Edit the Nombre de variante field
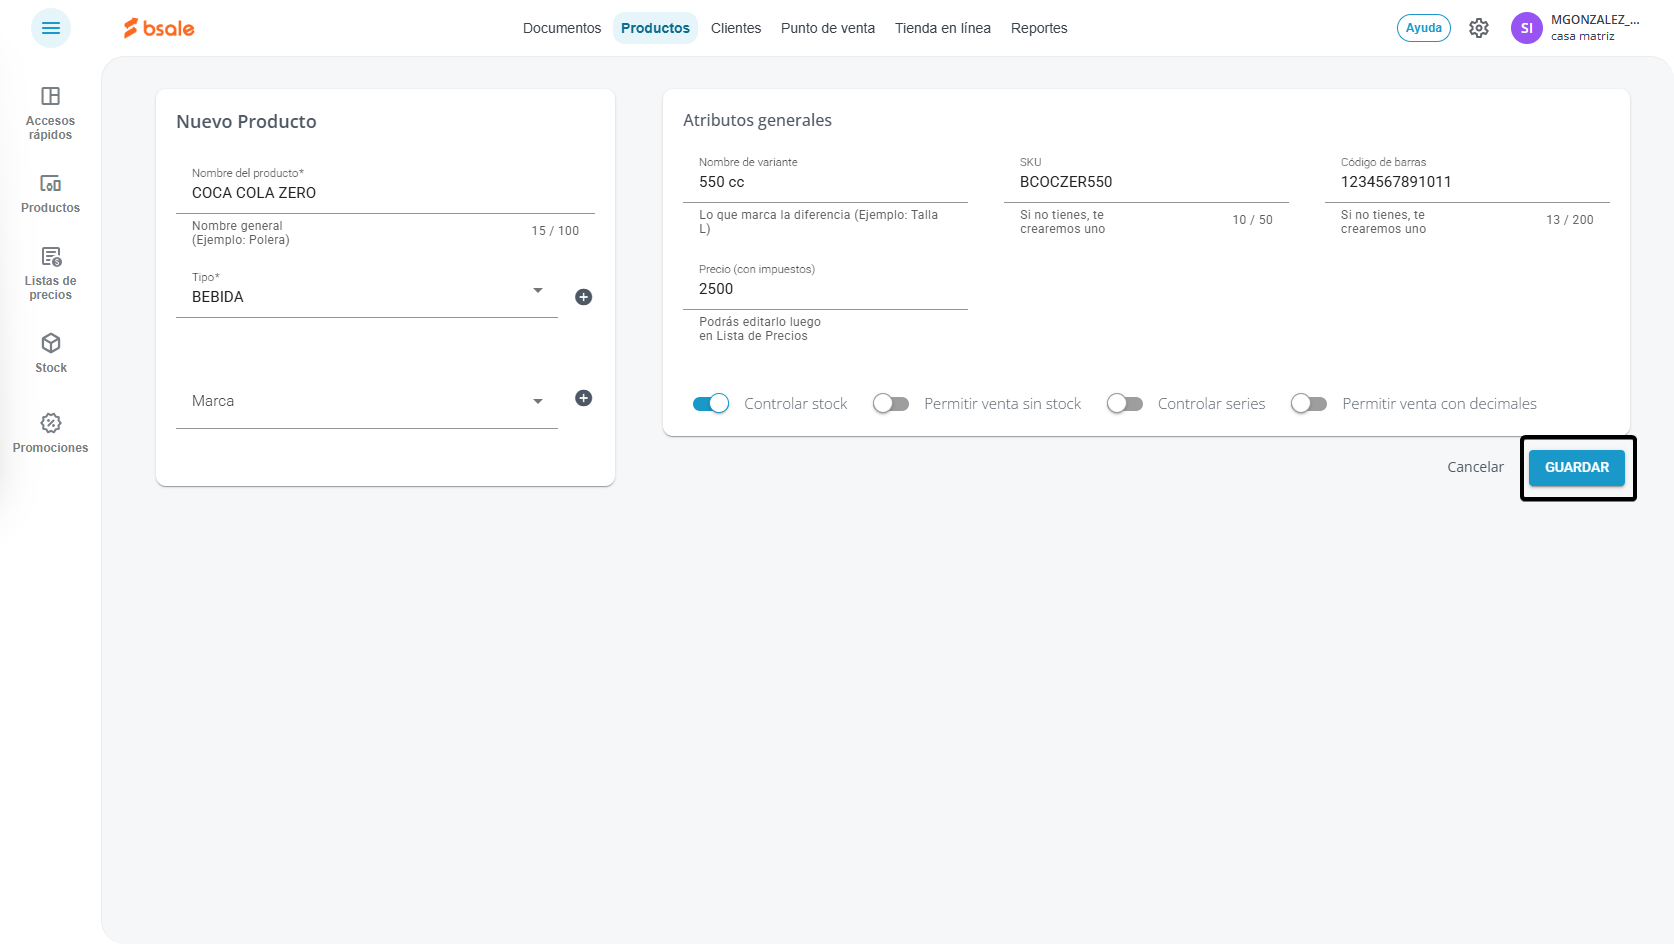The height and width of the screenshot is (944, 1674). coord(825,182)
